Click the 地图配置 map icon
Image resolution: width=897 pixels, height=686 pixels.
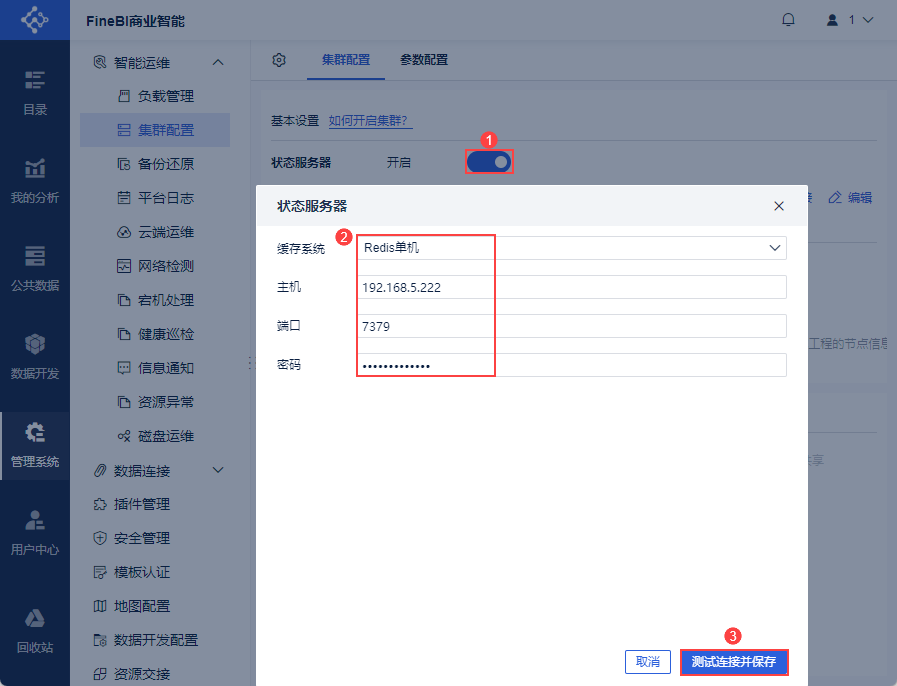tap(100, 606)
